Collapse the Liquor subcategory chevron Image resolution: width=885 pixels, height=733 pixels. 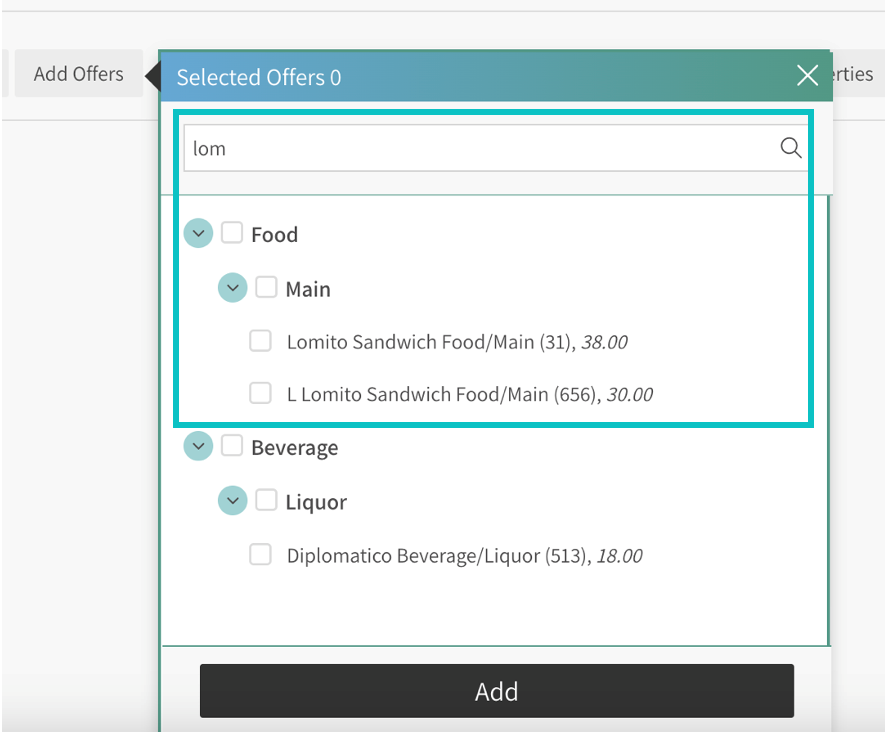pos(232,500)
